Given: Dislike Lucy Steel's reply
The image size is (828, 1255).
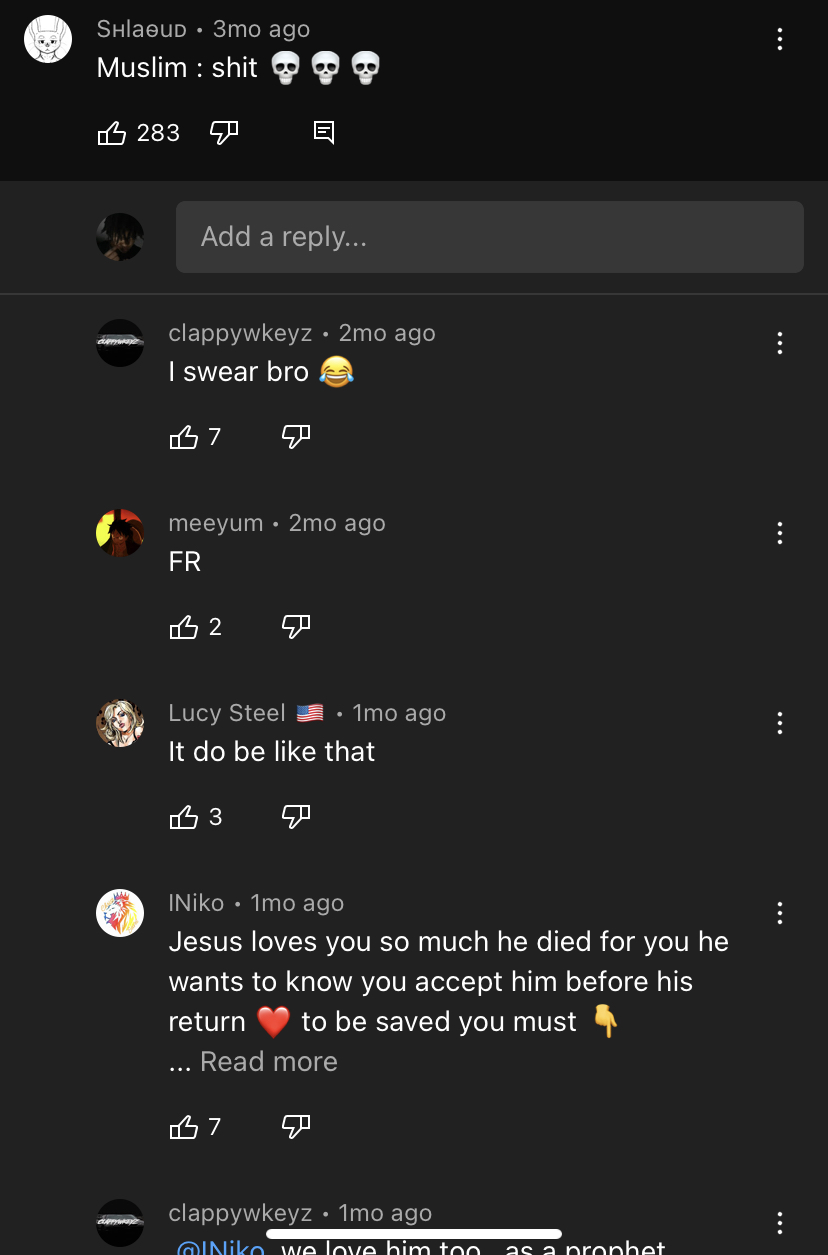Looking at the screenshot, I should (x=296, y=817).
